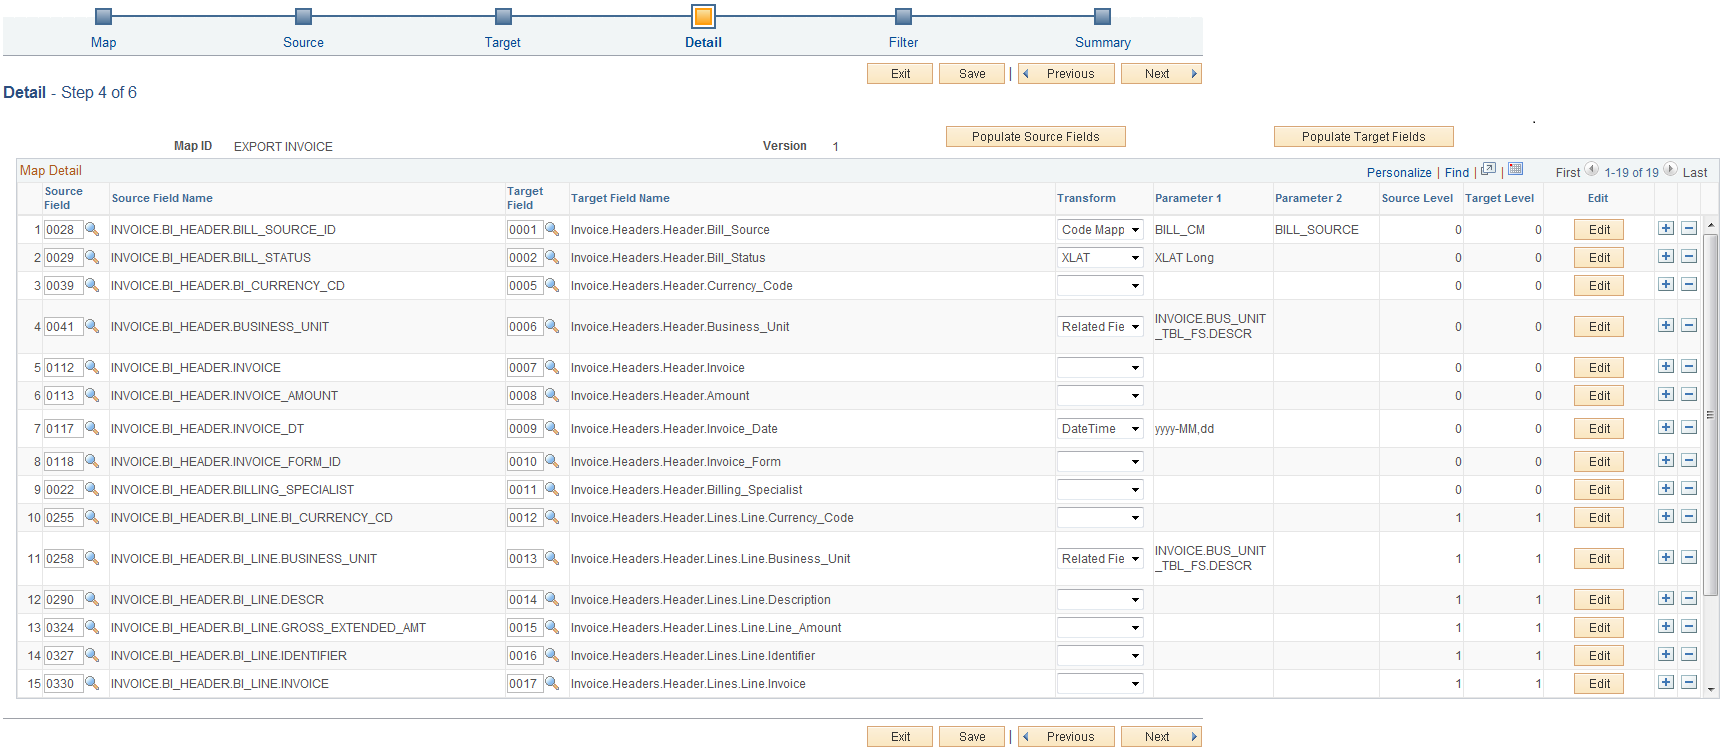1730x752 pixels.
Task: Sort by Source Field Name column header
Action: [162, 198]
